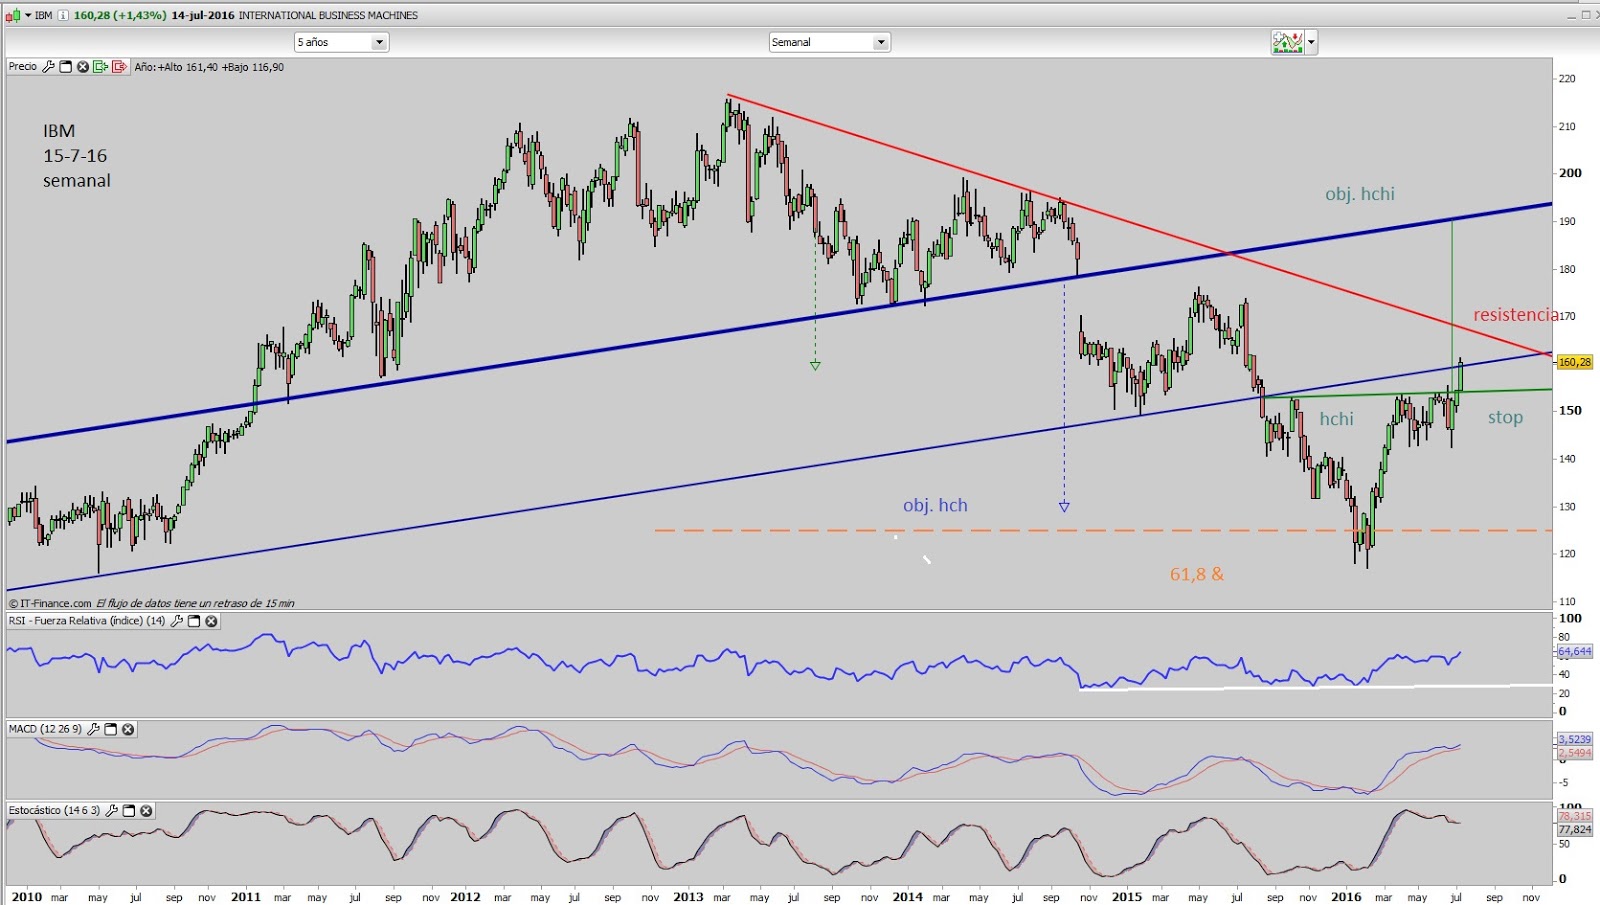Image resolution: width=1600 pixels, height=905 pixels.
Task: Click the 'hchi' annotation near green line
Action: pos(1336,419)
